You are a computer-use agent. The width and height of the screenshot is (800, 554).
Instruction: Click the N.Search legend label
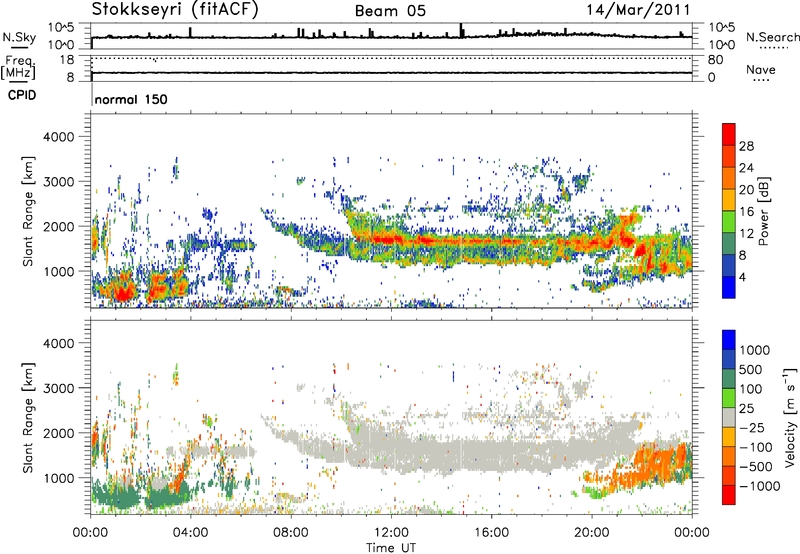click(x=772, y=37)
